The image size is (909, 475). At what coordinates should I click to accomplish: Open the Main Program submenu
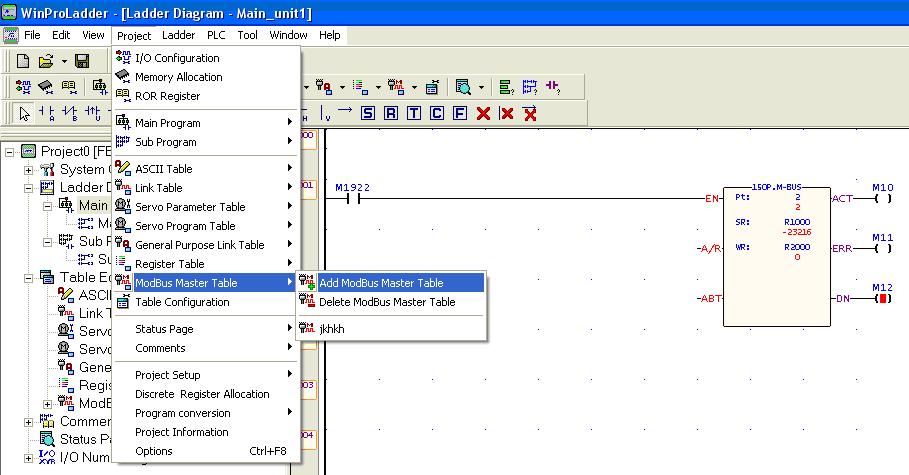(x=206, y=123)
